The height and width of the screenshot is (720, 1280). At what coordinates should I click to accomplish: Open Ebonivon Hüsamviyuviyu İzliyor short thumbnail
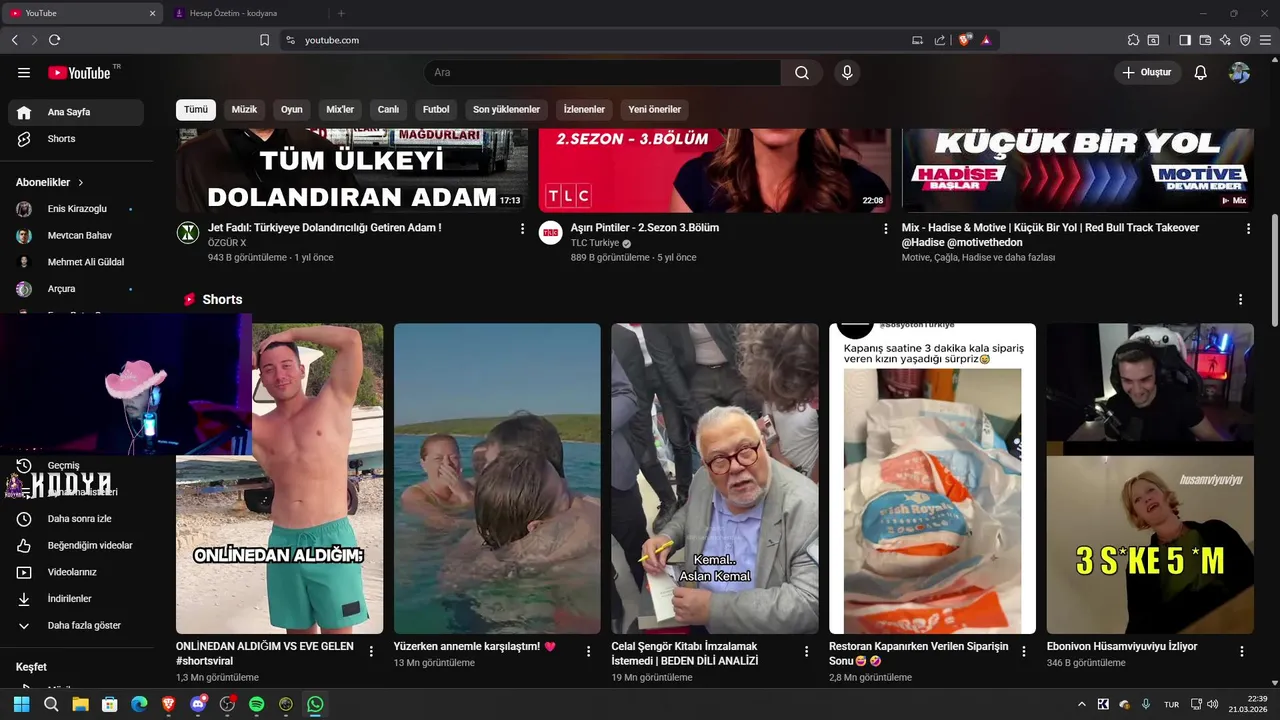[1150, 478]
